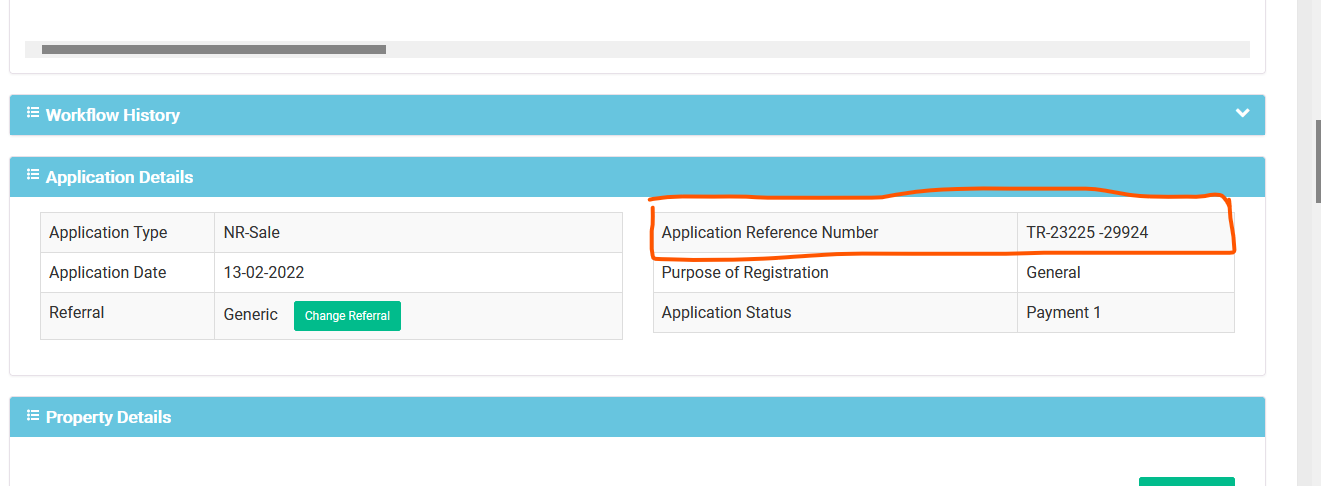The image size is (1321, 486).
Task: Open the Workflow History panel title
Action: point(113,115)
